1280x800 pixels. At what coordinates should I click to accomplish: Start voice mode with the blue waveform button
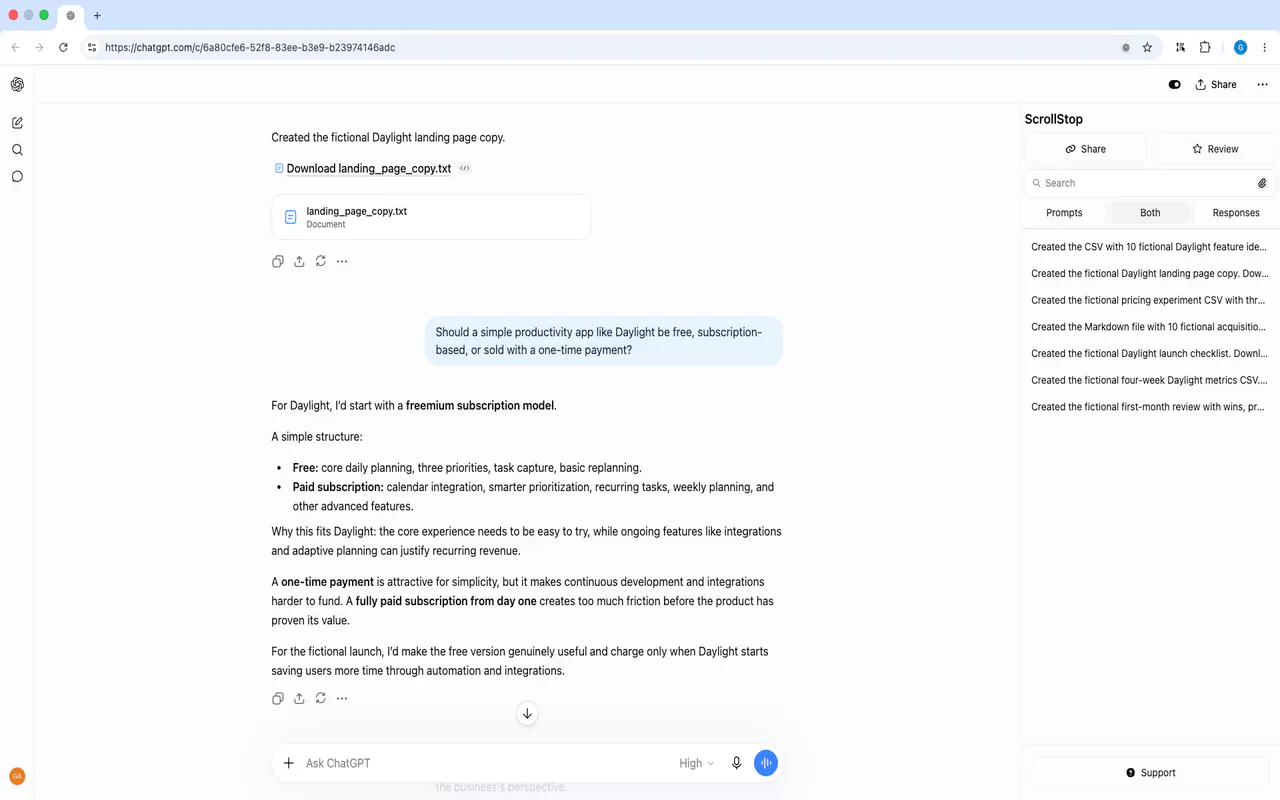[766, 763]
